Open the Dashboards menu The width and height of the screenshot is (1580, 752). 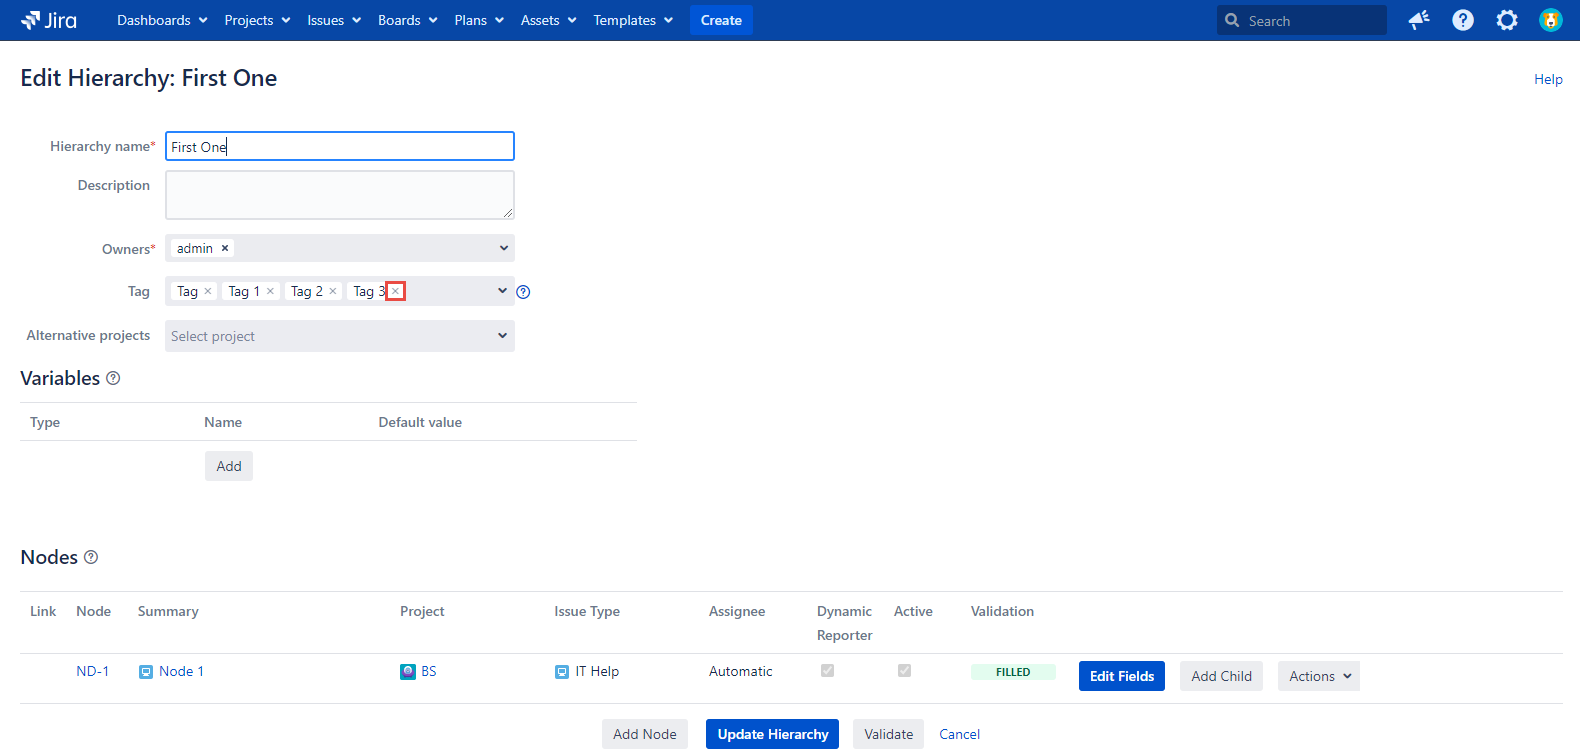(162, 20)
